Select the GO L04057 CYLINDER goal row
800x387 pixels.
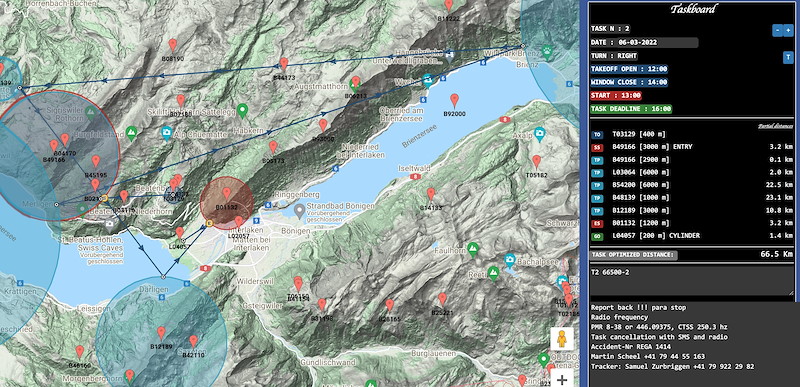pos(692,236)
